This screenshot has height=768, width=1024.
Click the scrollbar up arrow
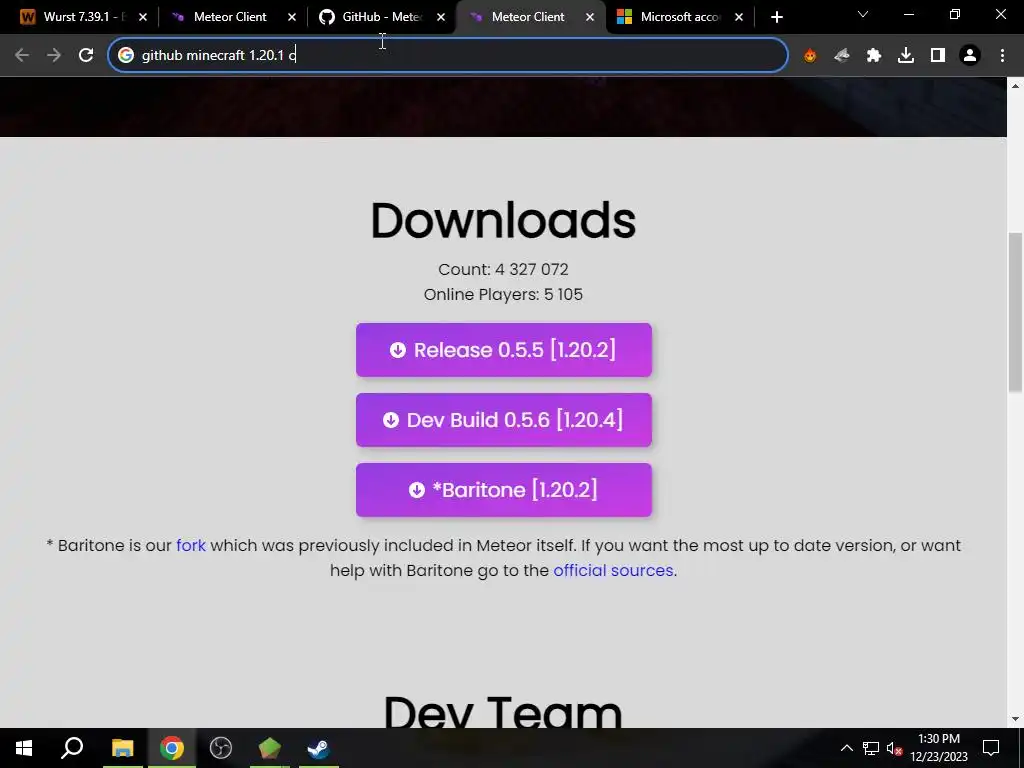coord(1015,86)
